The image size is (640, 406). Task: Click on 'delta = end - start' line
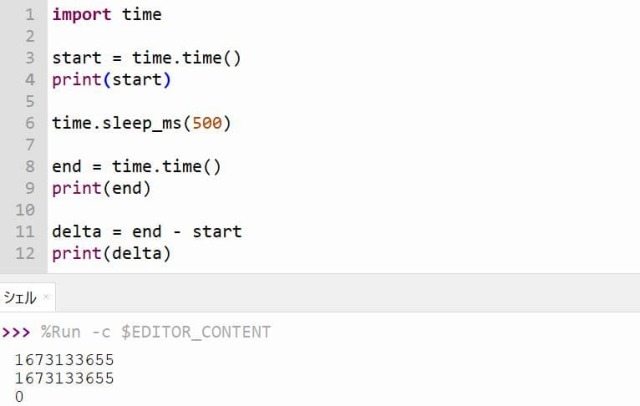point(147,232)
